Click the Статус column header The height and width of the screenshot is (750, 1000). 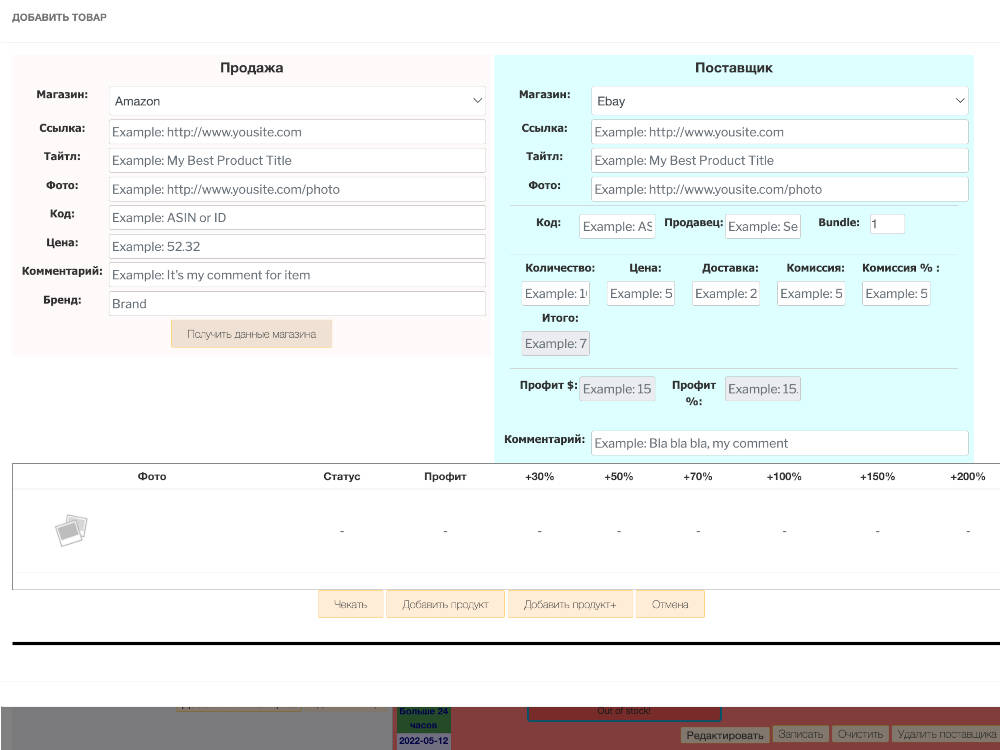point(342,476)
